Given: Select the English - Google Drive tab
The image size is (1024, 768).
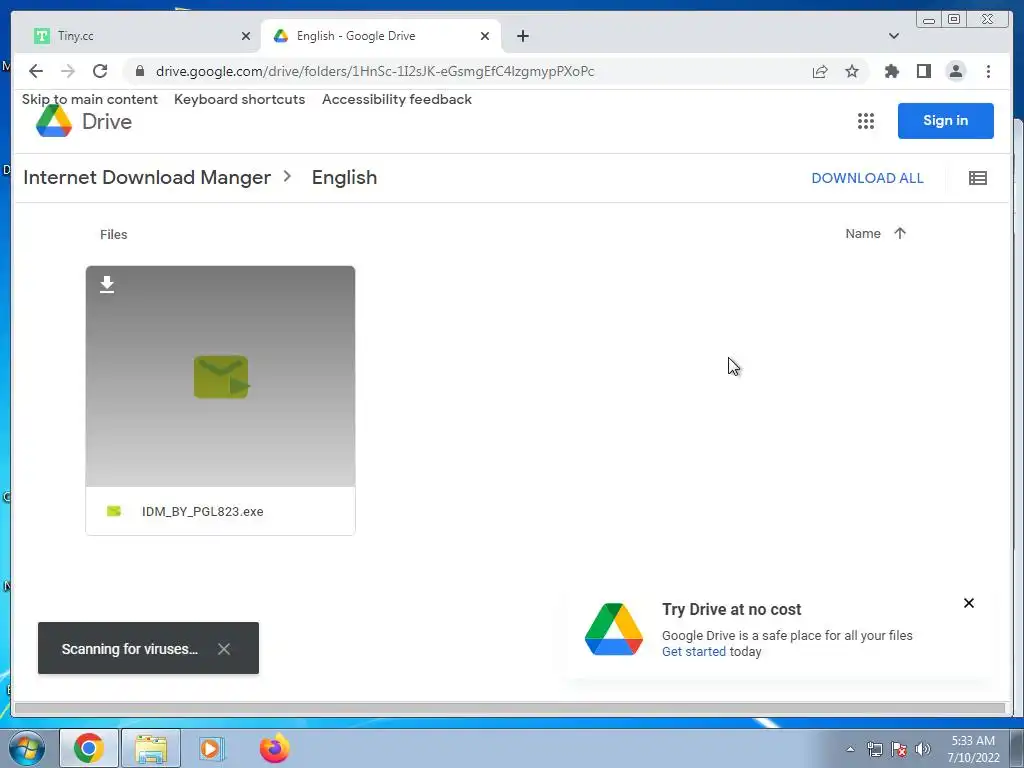Looking at the screenshot, I should (x=380, y=36).
